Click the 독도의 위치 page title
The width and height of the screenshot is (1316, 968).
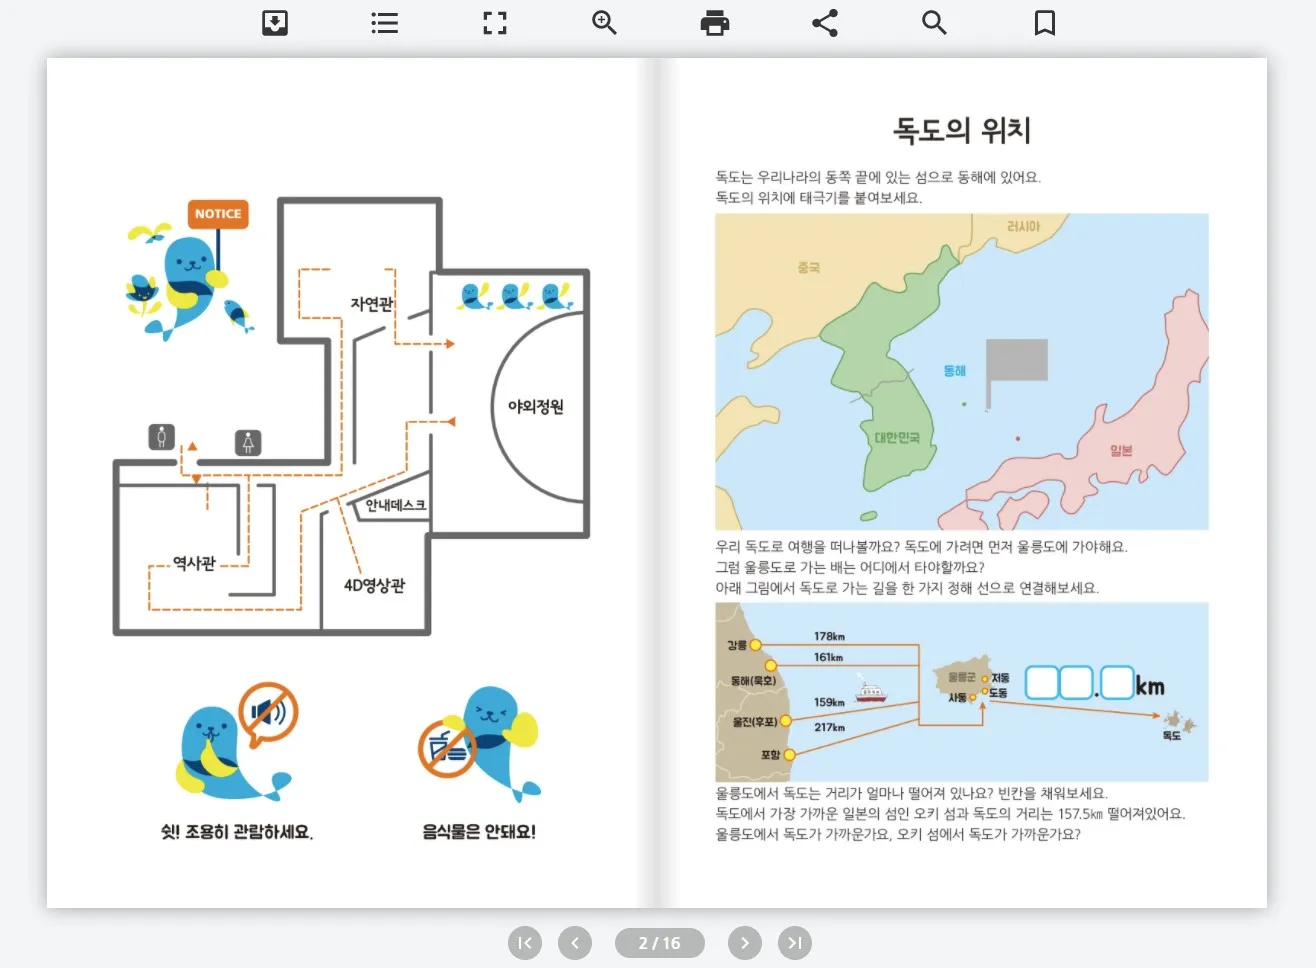[961, 129]
